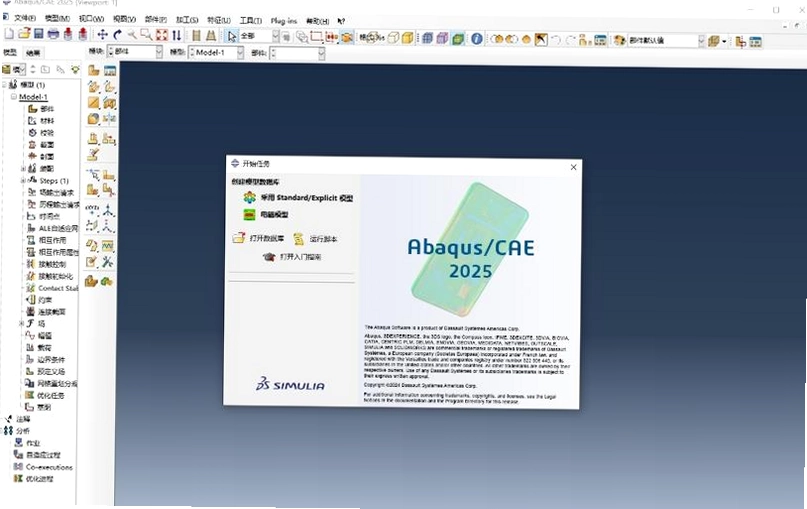
Task: Select the Rotate view tool
Action: (x=117, y=34)
